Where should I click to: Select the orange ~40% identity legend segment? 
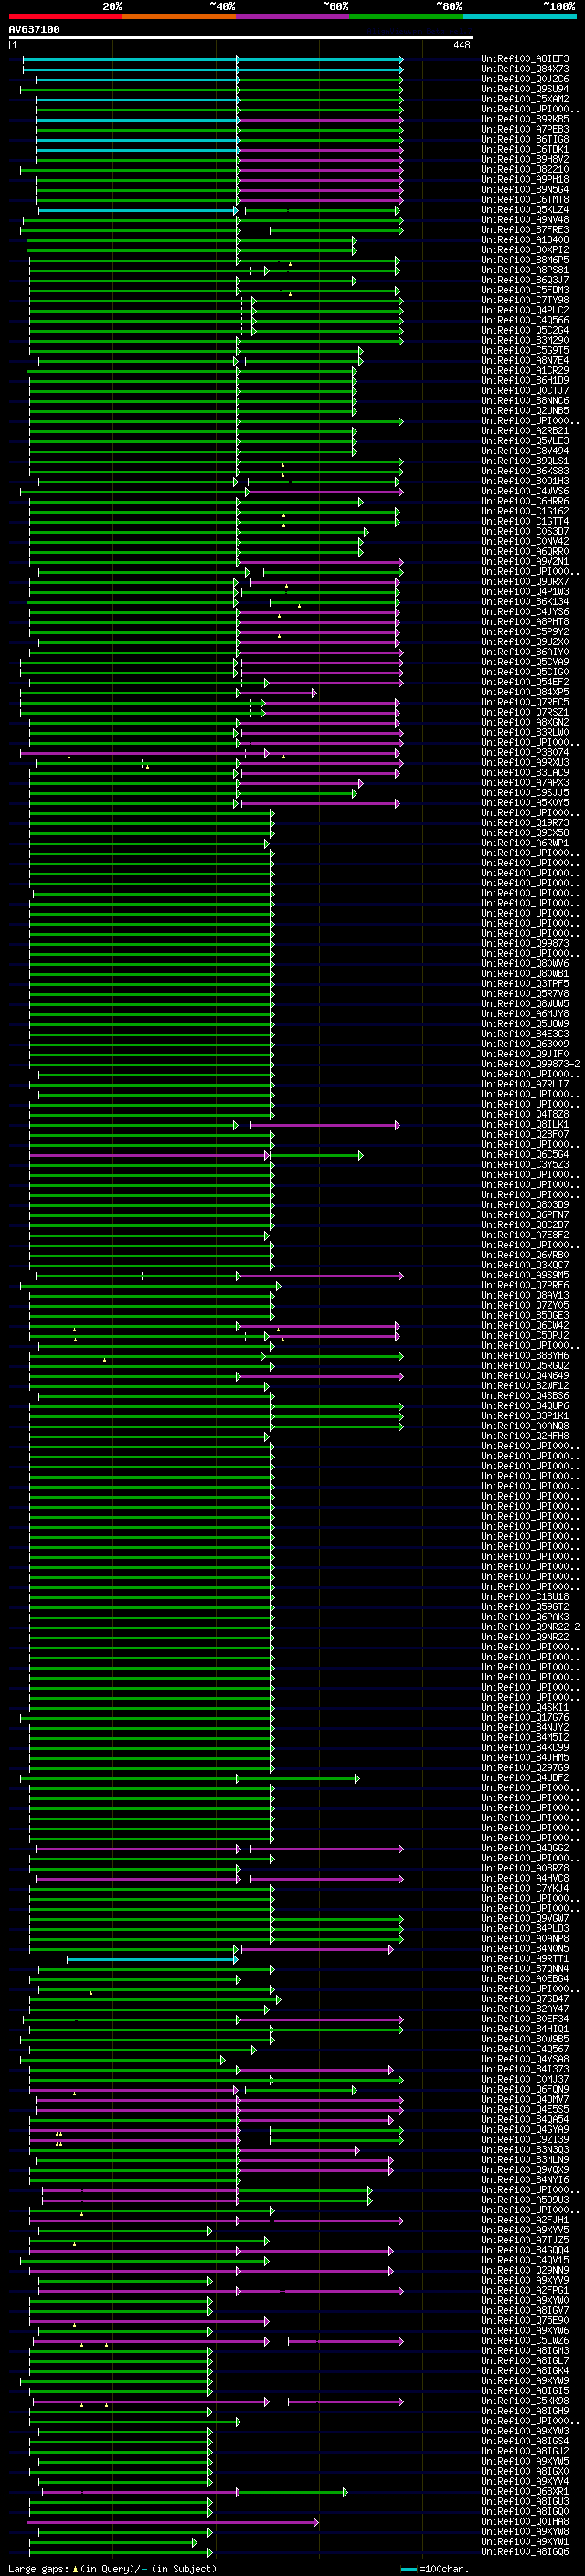coord(179,16)
